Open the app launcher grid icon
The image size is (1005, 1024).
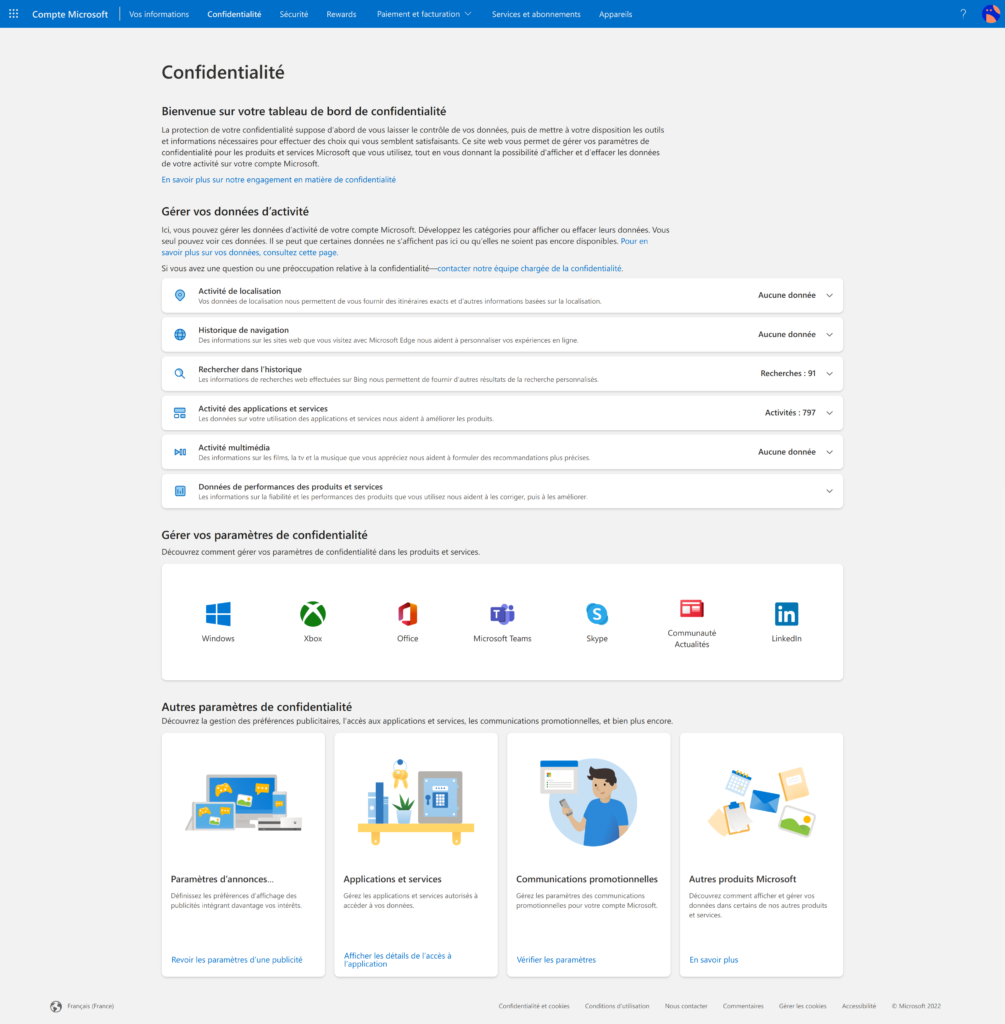click(13, 14)
